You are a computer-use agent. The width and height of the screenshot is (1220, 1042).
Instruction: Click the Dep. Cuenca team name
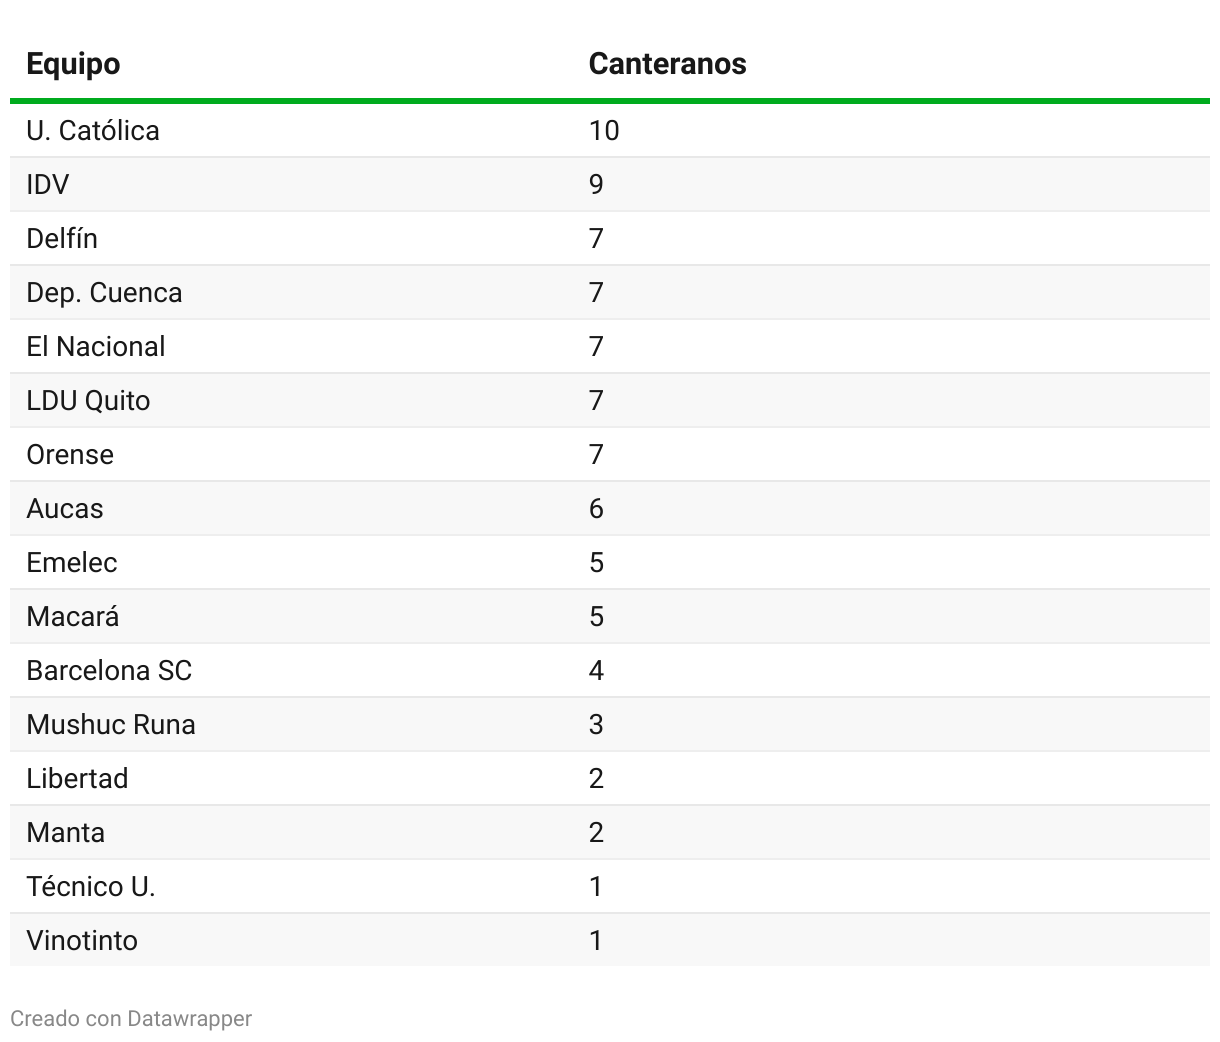point(104,293)
